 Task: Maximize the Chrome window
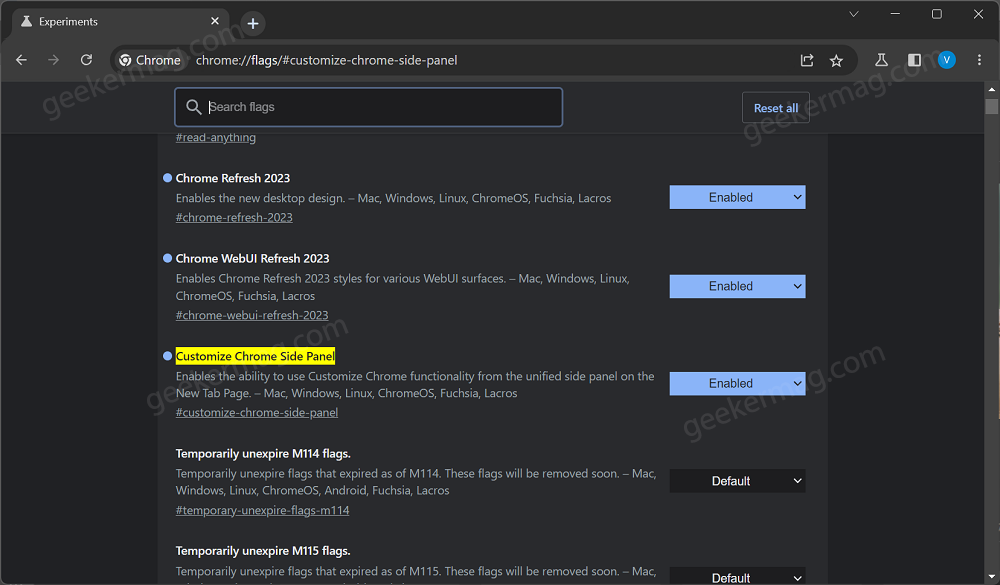tap(937, 14)
